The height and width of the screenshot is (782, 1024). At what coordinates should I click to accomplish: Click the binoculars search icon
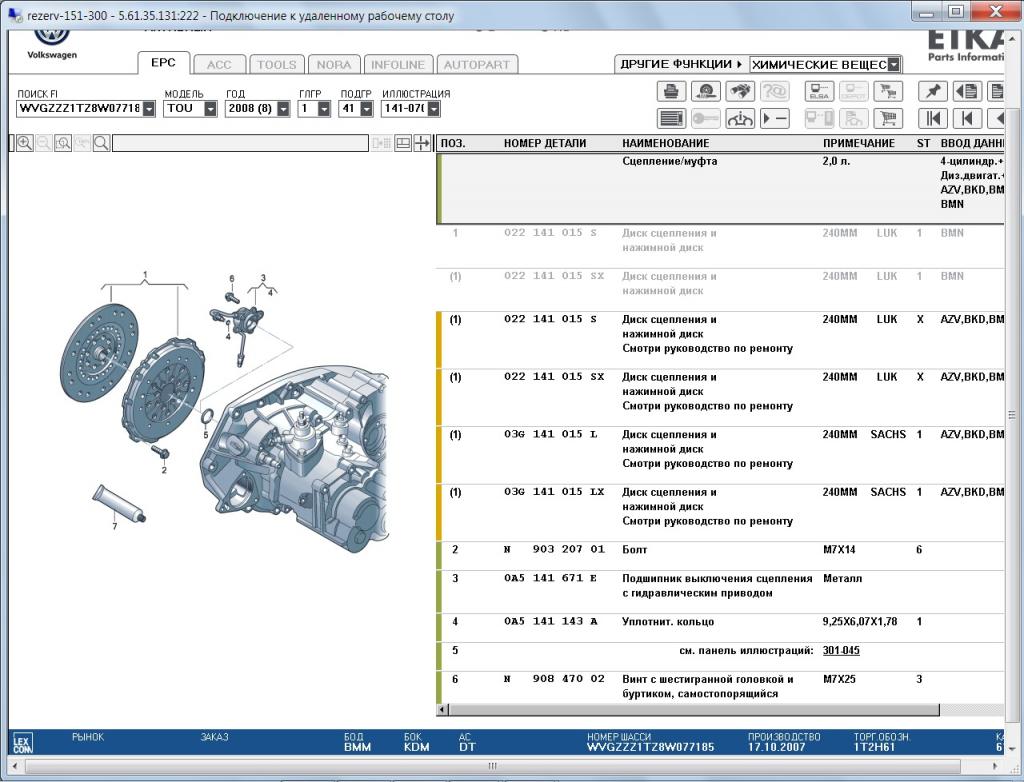(740, 91)
